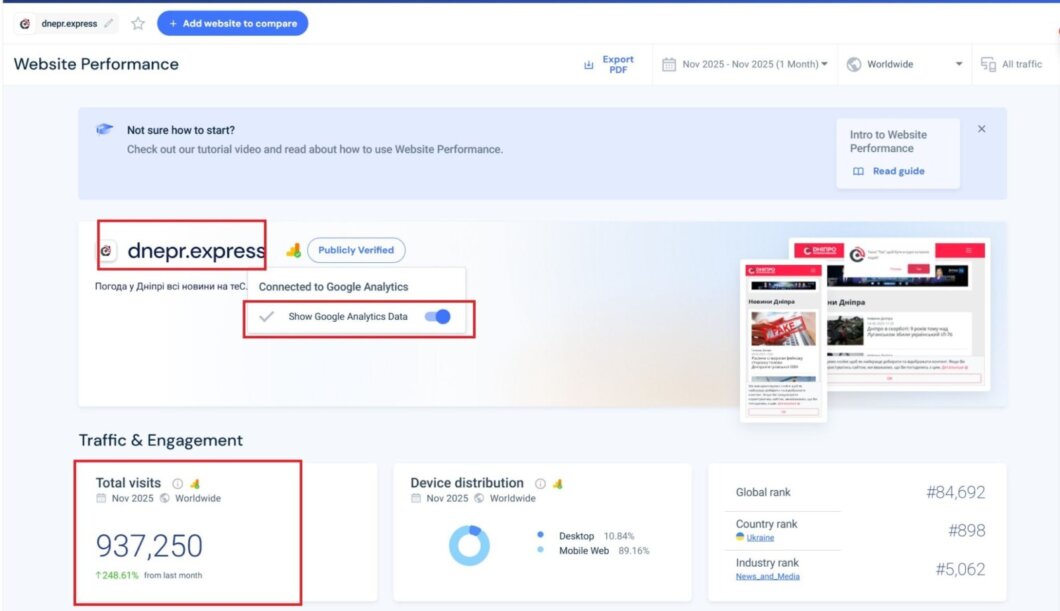This screenshot has height=611, width=1060.
Task: Open the Read guide link
Action: tap(889, 171)
